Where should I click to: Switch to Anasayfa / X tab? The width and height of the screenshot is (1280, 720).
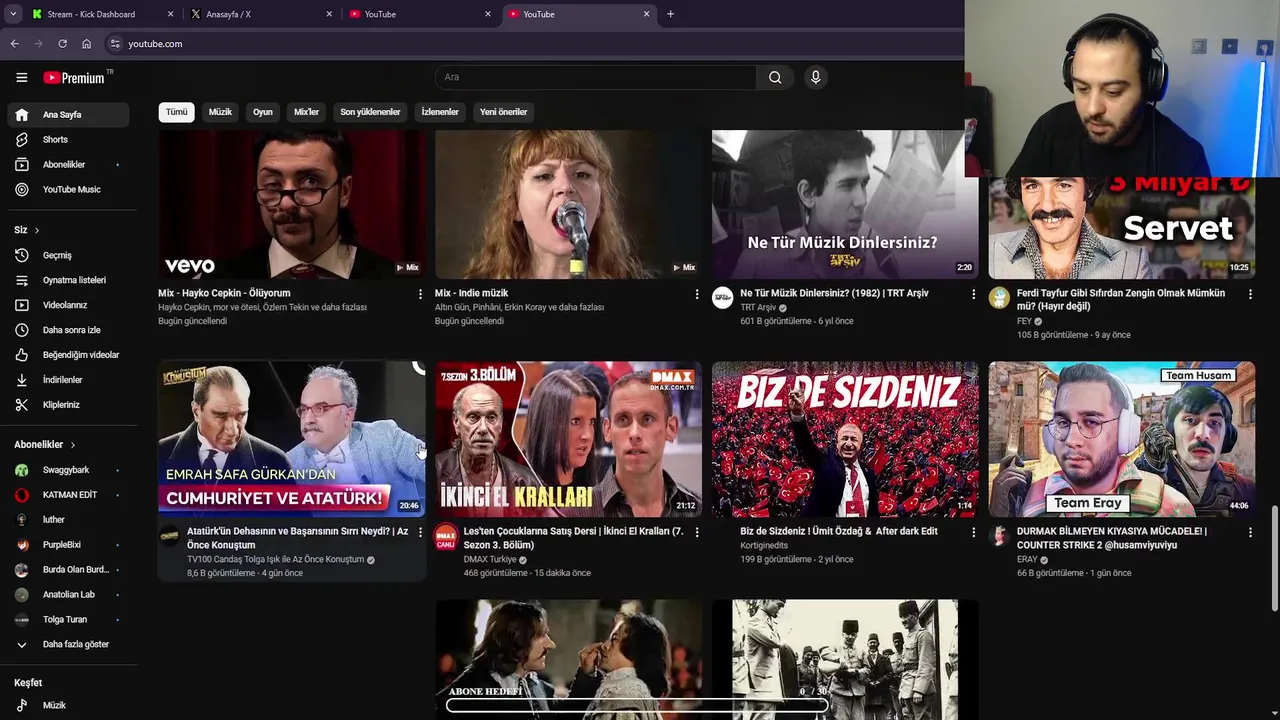(x=262, y=14)
